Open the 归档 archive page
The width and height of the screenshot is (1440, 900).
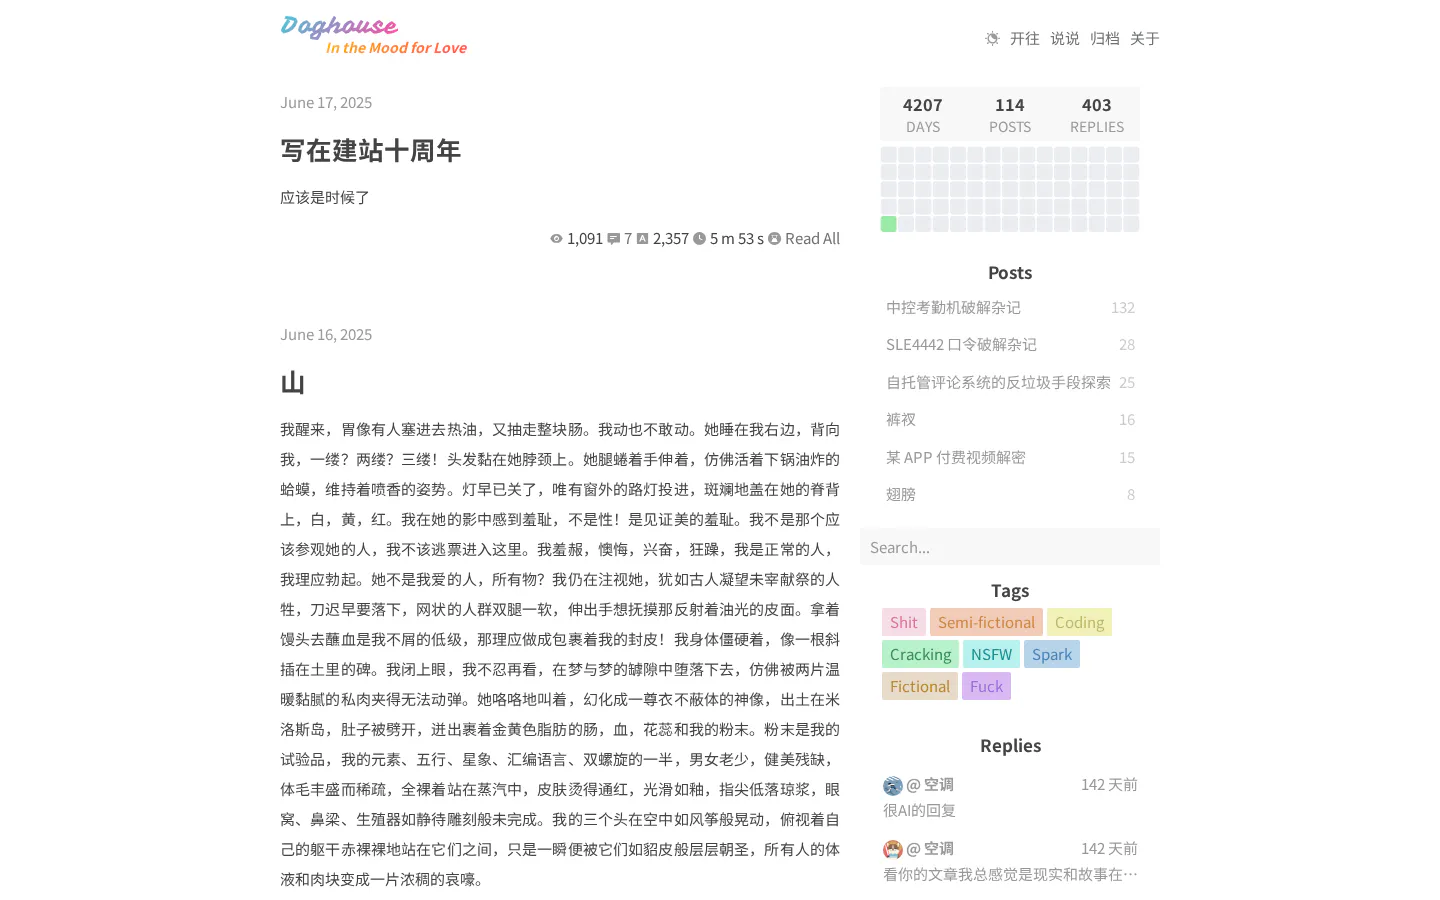pos(1105,39)
